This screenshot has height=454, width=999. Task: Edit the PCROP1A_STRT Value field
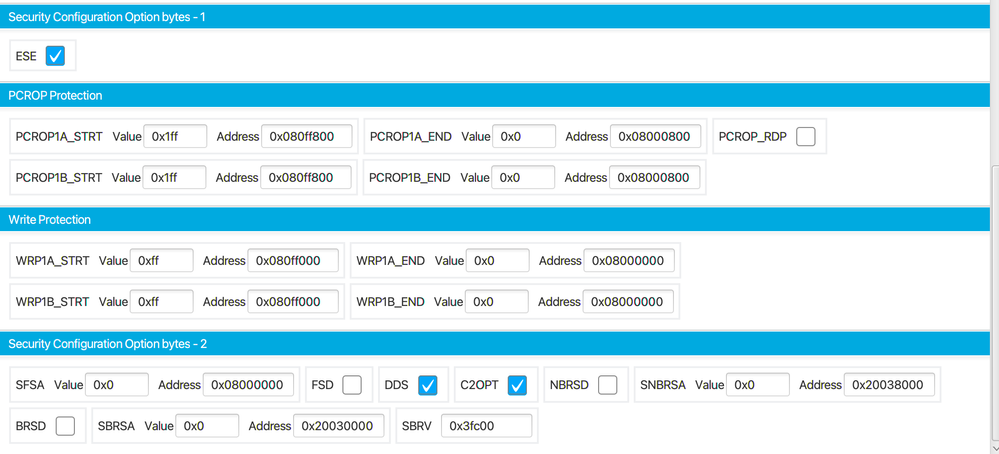pyautogui.click(x=175, y=136)
